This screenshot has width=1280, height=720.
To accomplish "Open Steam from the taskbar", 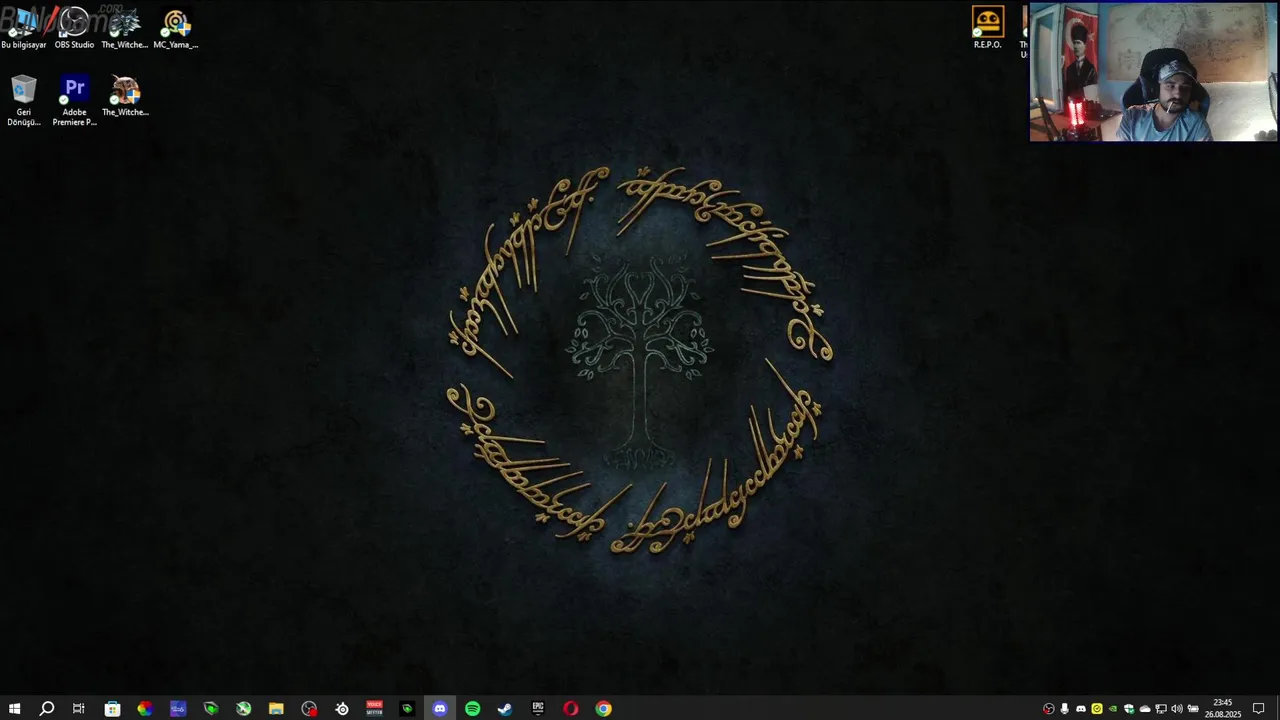I will click(505, 708).
